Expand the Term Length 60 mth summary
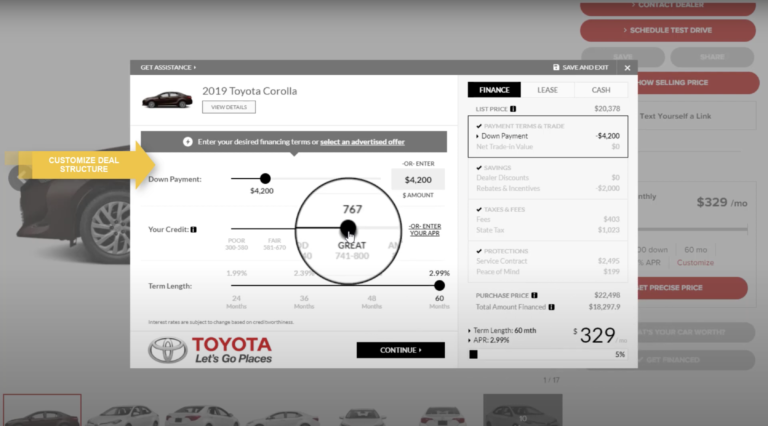Screen dimensions: 768x426 point(502,331)
